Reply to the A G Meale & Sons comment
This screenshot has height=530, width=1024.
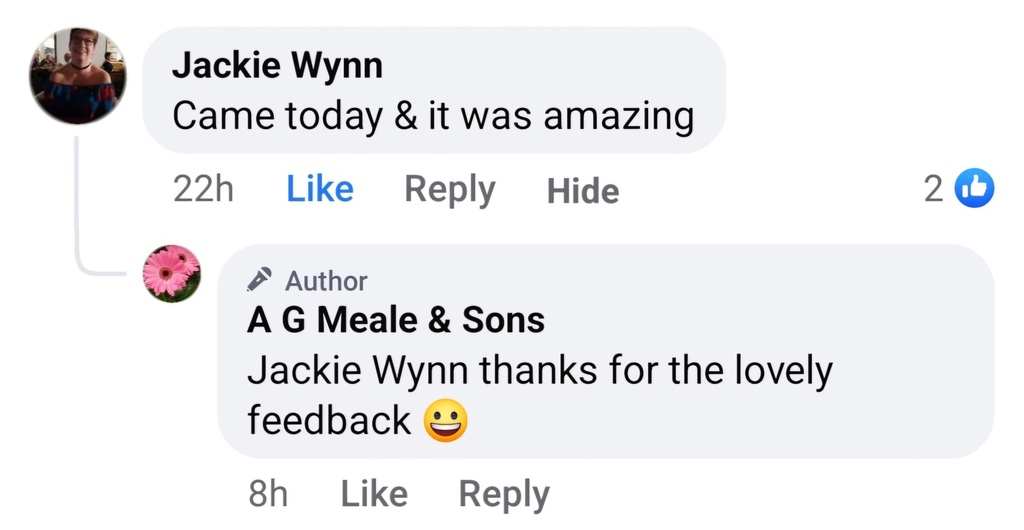[x=504, y=493]
